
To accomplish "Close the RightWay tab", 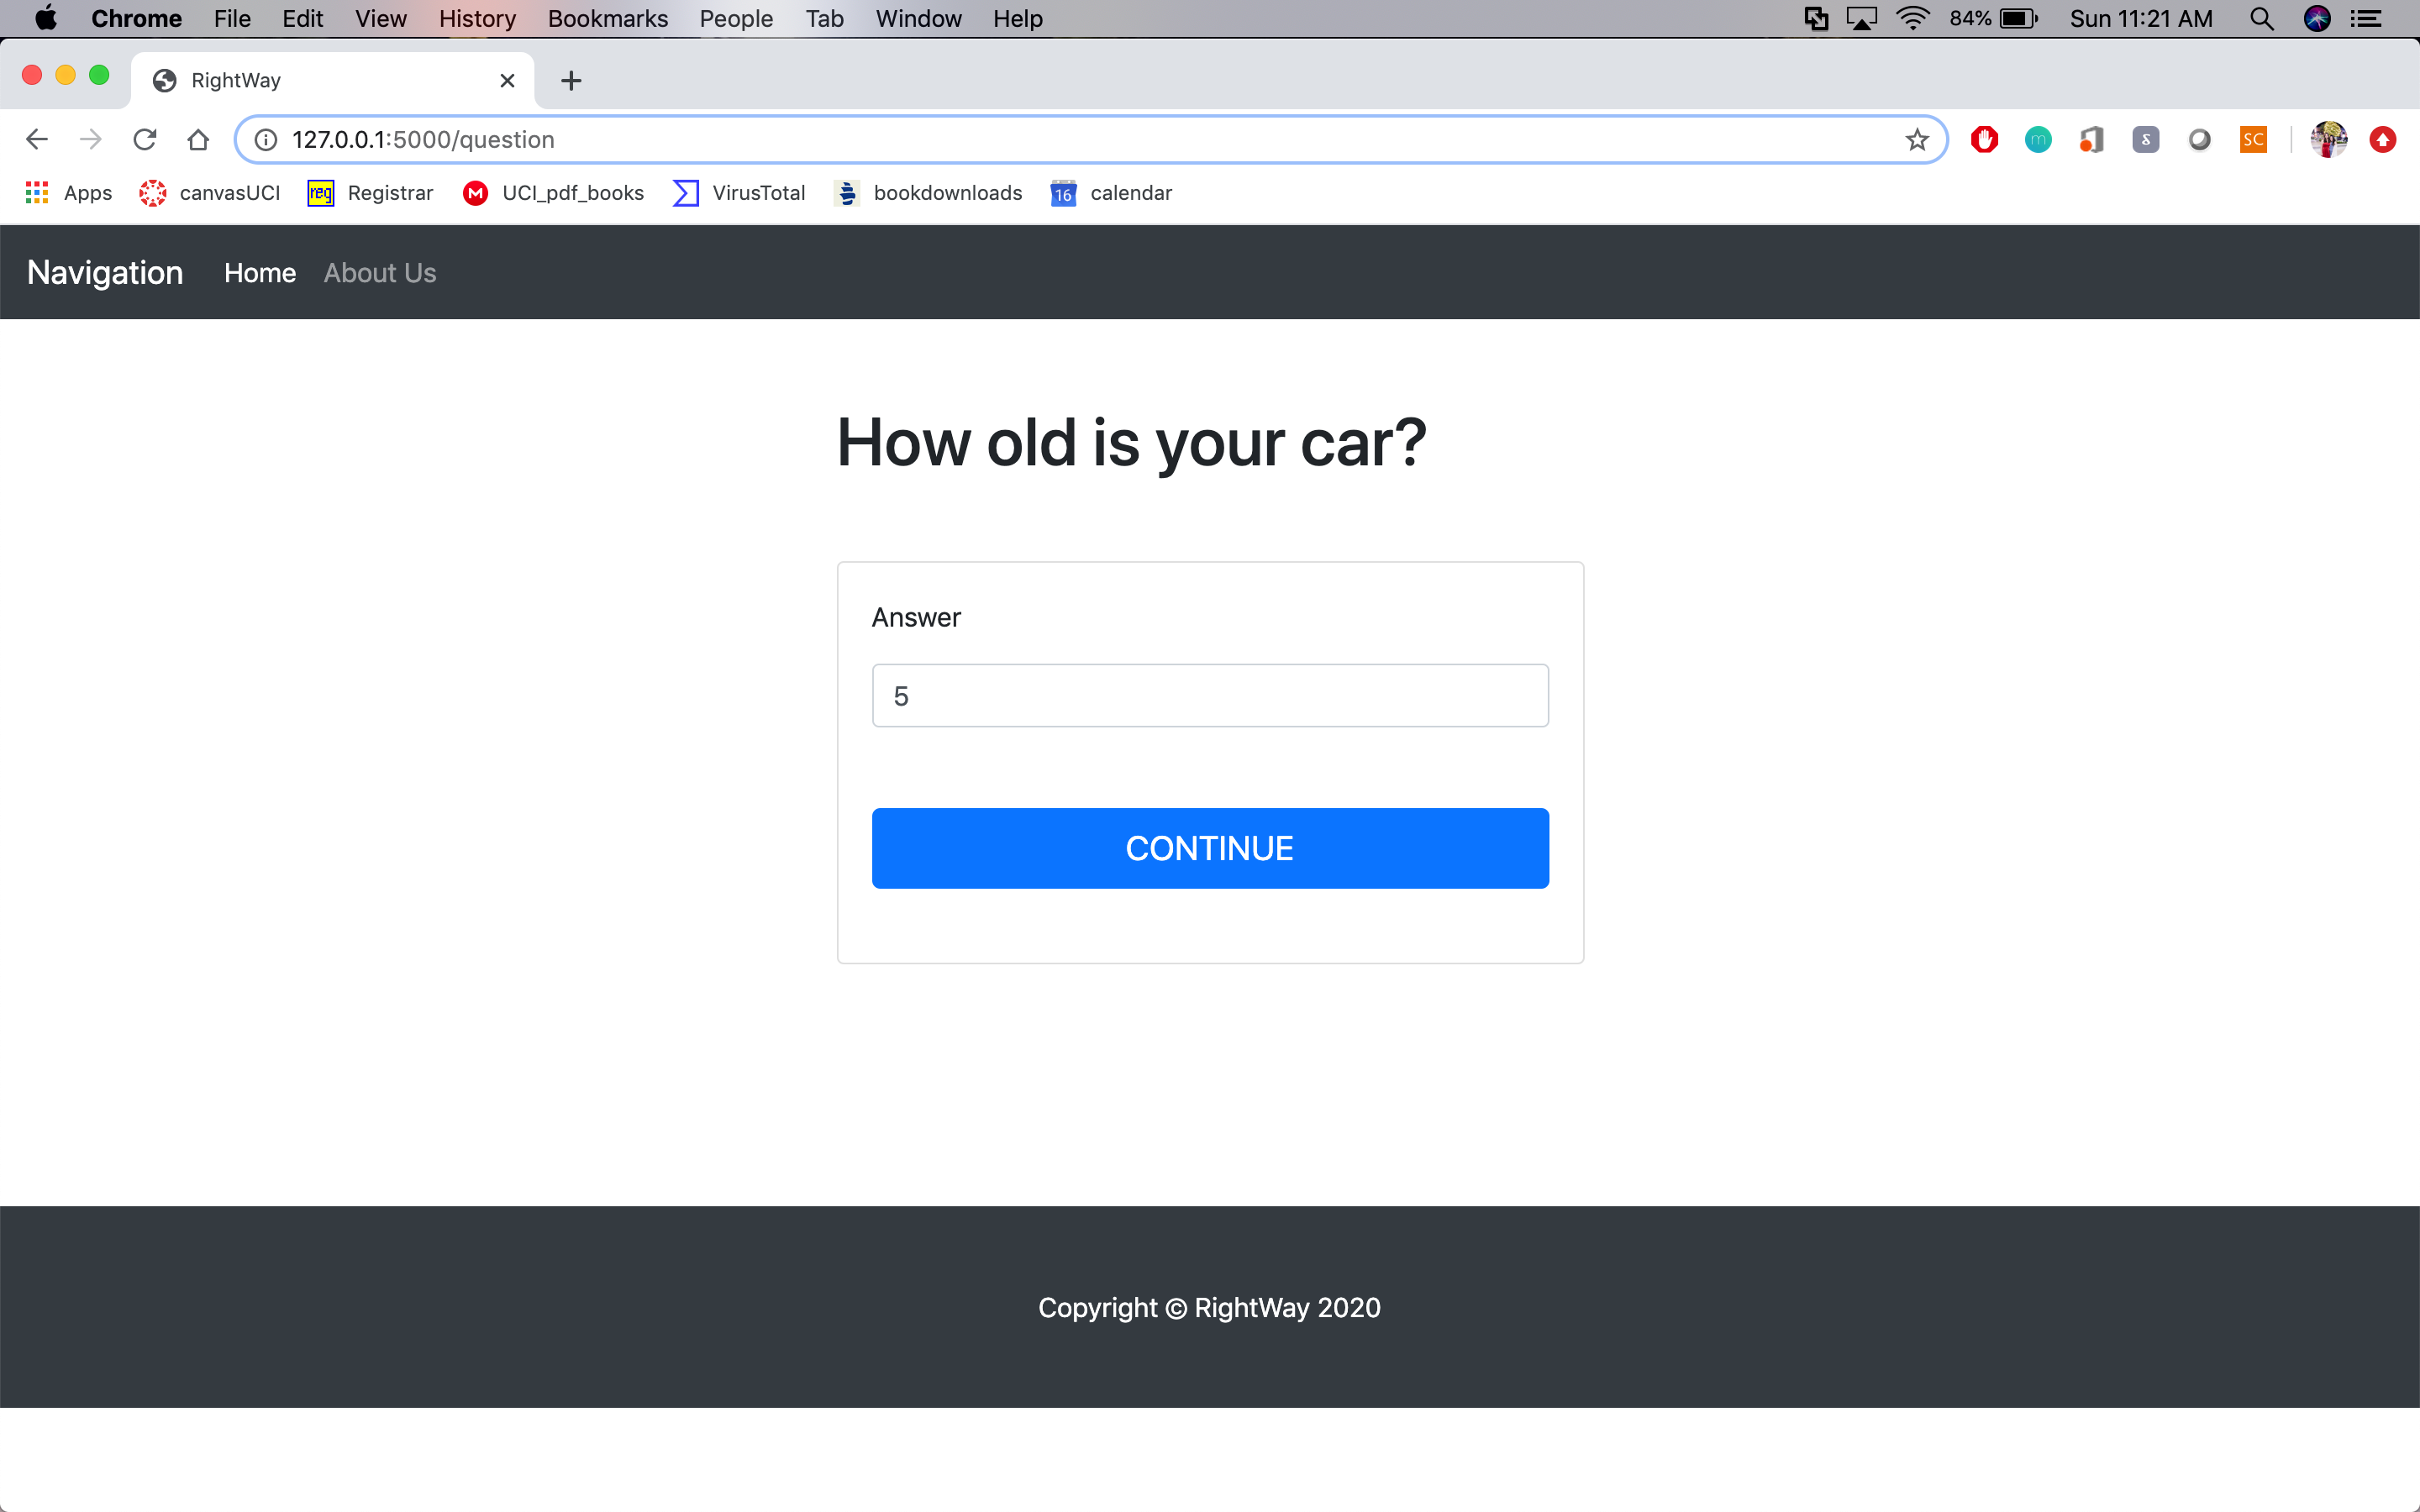I will click(x=507, y=80).
